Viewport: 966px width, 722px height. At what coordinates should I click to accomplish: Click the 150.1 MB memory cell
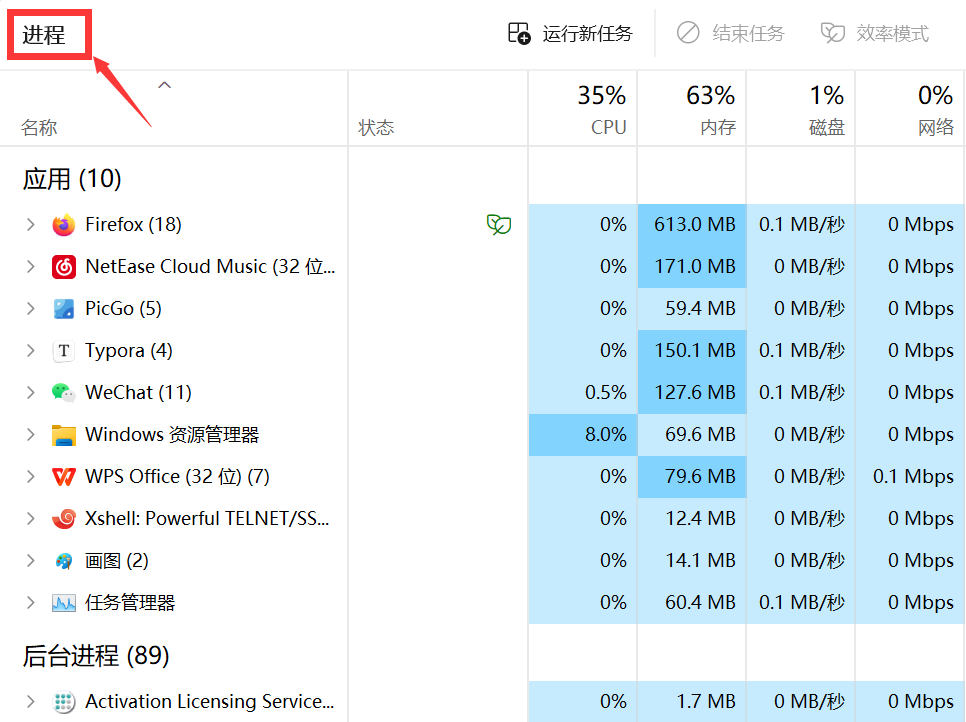pos(692,350)
